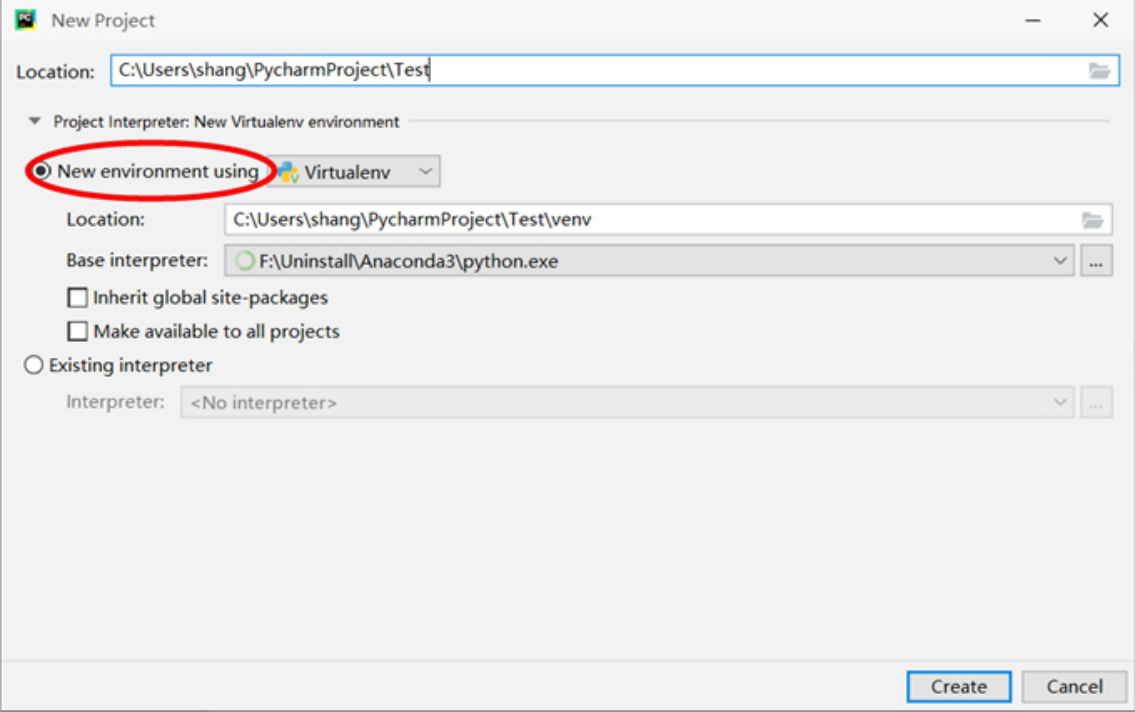Open the disabled Interpreter No interpreter dropdown

point(627,402)
